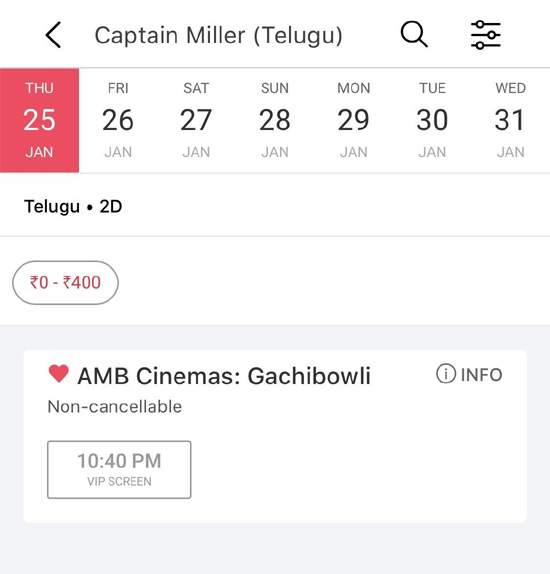Image resolution: width=550 pixels, height=574 pixels.
Task: Choose Sunday 28 Jan date
Action: tap(275, 120)
